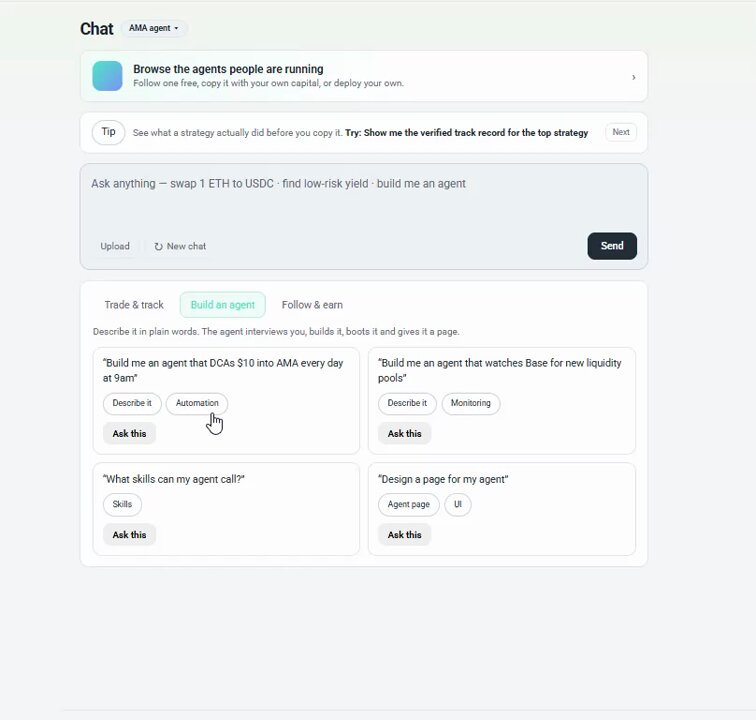Select the Monitoring tag
Image resolution: width=756 pixels, height=720 pixels.
coord(471,403)
